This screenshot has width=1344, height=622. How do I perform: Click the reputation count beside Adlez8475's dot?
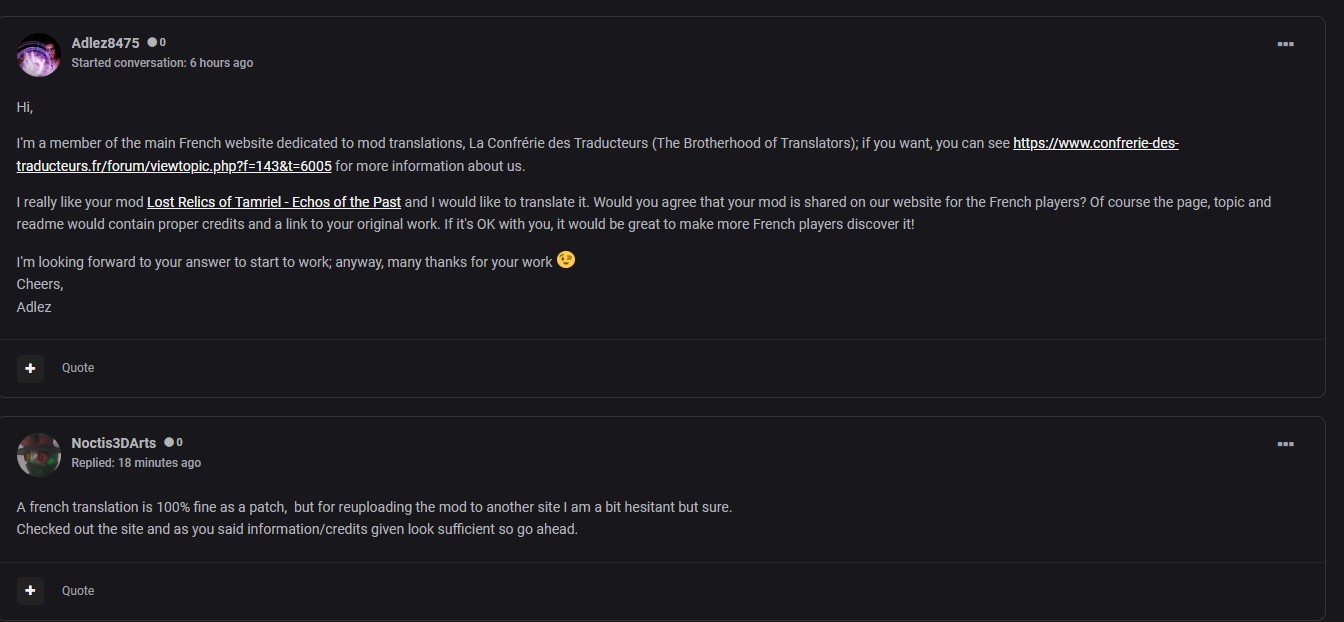[x=163, y=43]
